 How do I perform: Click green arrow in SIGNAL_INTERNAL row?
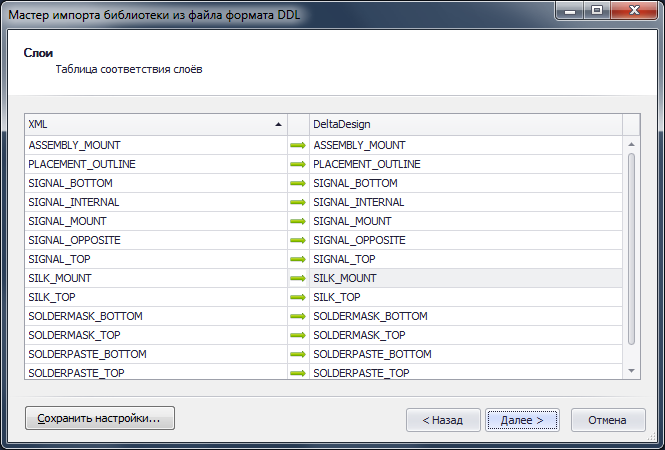(x=298, y=202)
